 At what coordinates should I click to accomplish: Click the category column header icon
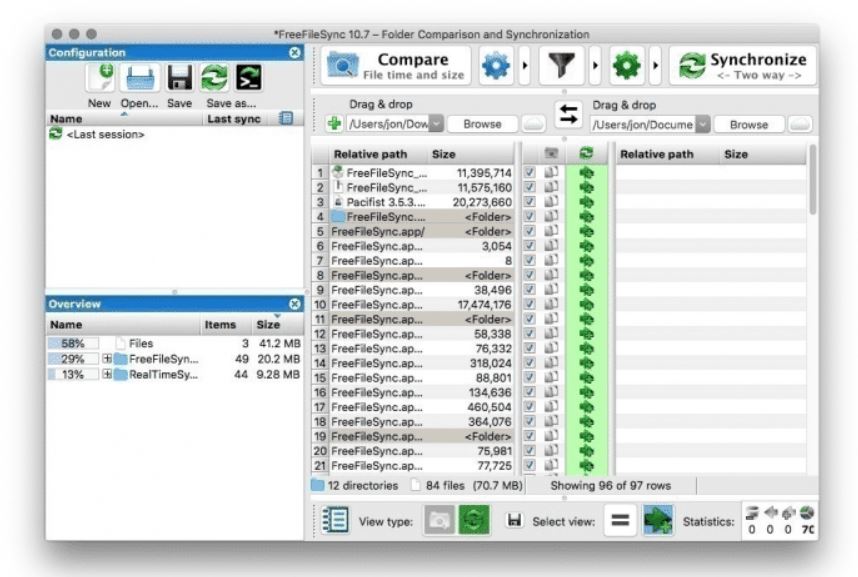tap(551, 154)
